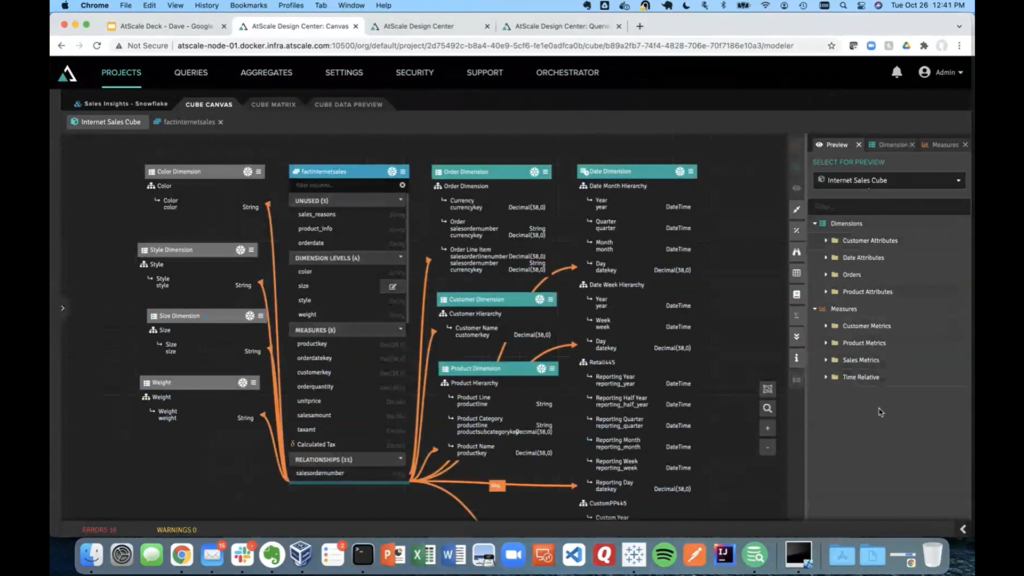Image resolution: width=1024 pixels, height=576 pixels.
Task: Select the Cube Canvas tab
Action: pyautogui.click(x=208, y=104)
